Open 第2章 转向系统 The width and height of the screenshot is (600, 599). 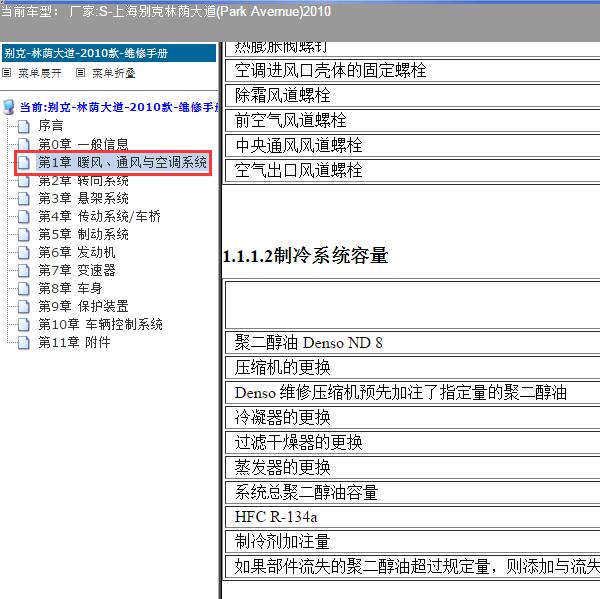(x=83, y=181)
